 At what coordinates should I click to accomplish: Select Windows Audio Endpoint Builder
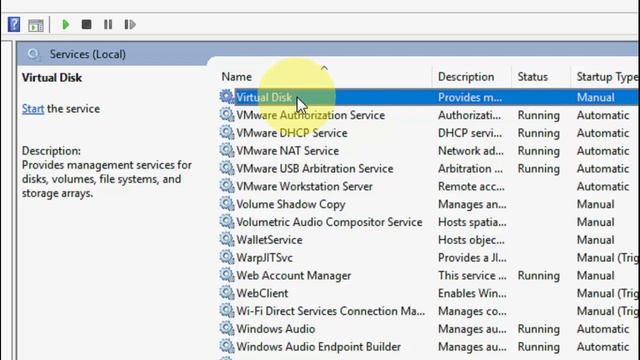pos(318,347)
